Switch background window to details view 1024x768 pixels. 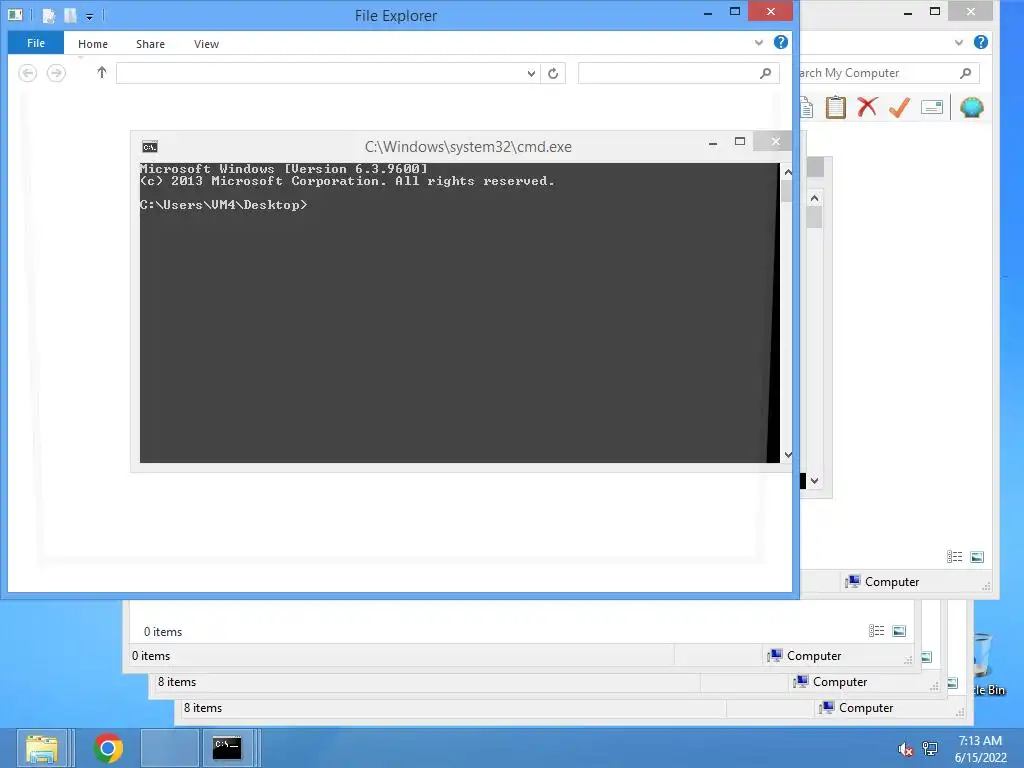pyautogui.click(x=954, y=557)
